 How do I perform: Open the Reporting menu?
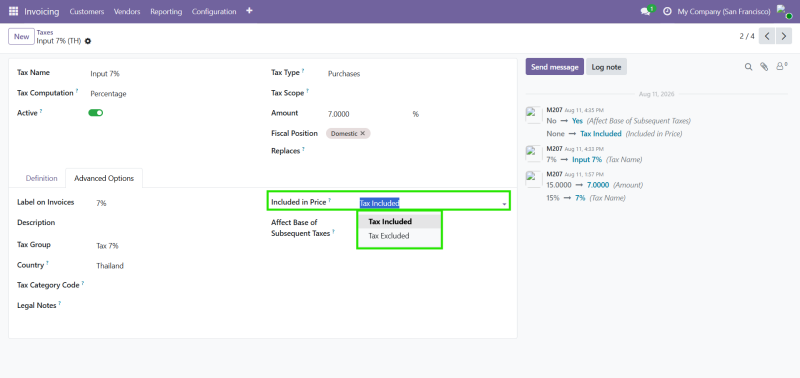[166, 11]
